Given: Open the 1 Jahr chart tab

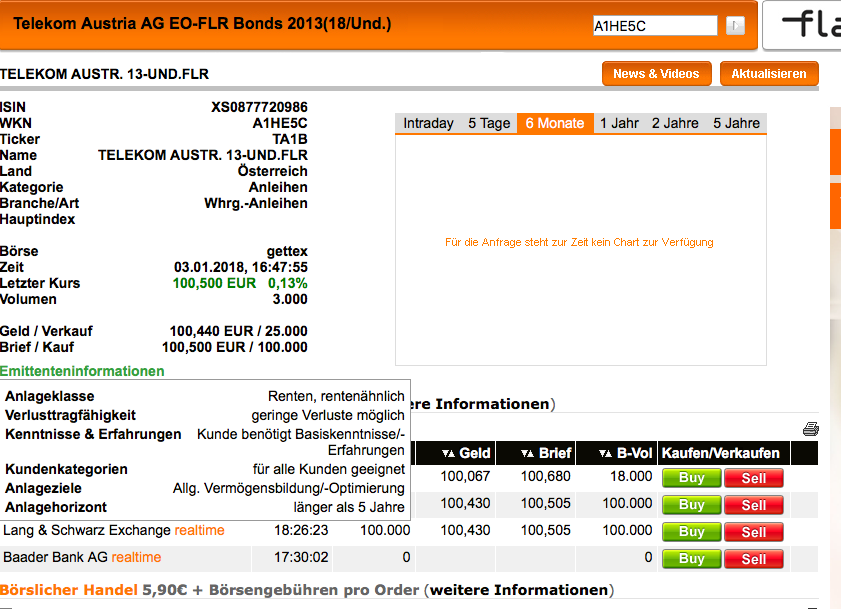Looking at the screenshot, I should click(619, 123).
